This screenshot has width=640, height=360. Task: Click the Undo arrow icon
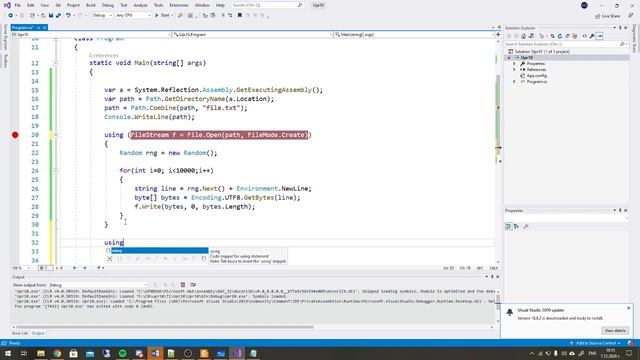69,16
